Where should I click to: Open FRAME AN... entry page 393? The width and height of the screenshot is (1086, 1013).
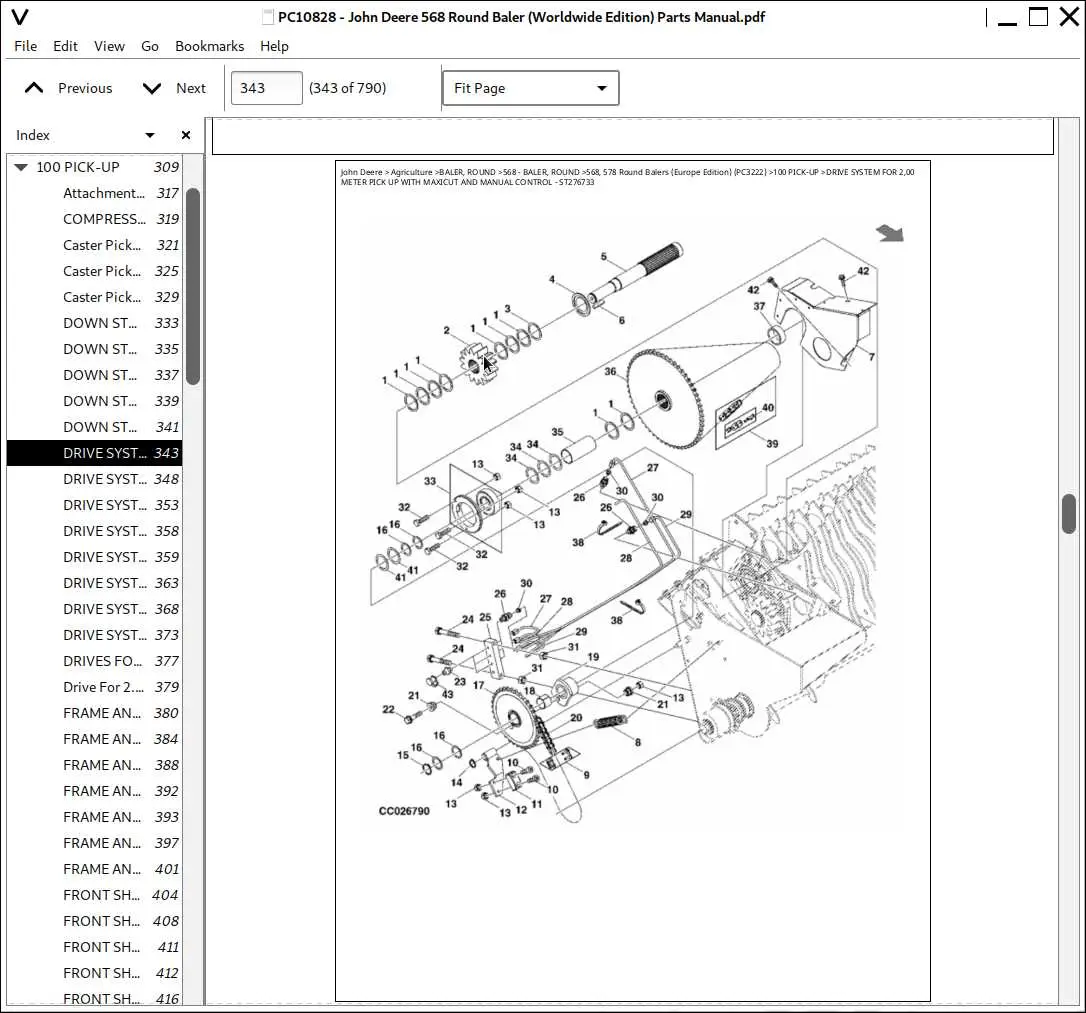pyautogui.click(x=94, y=817)
